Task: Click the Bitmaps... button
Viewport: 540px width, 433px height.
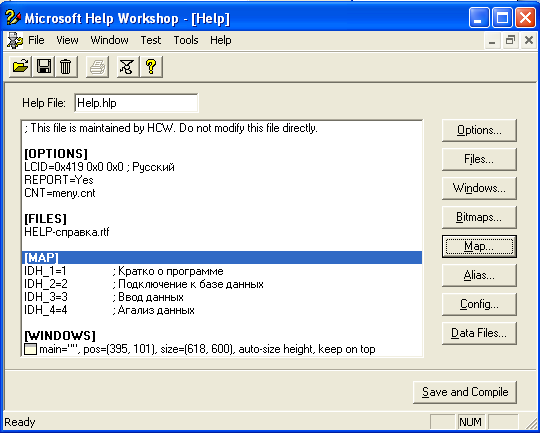Action: [x=479, y=217]
